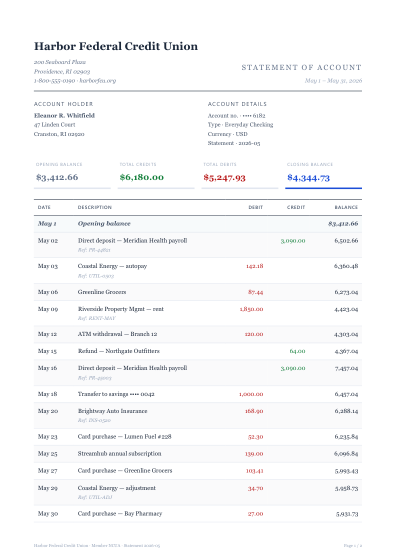The width and height of the screenshot is (396, 560).
Task: Click the account number line ending 6182
Action: [x=236, y=115]
